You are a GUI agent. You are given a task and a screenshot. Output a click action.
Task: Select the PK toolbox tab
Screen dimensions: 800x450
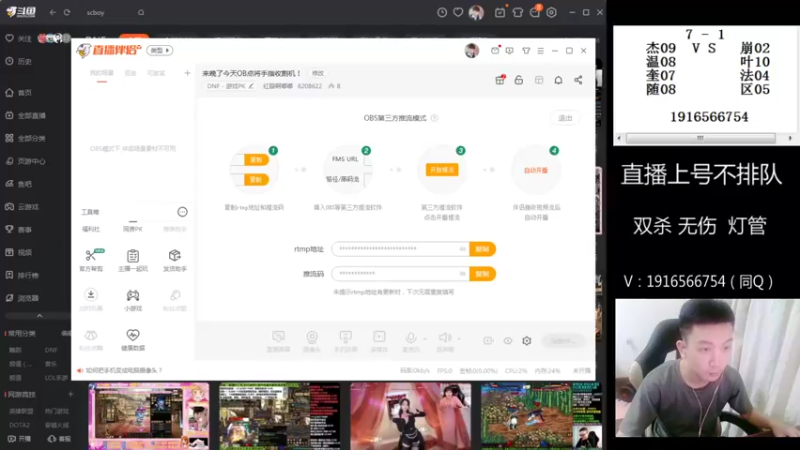pos(133,229)
